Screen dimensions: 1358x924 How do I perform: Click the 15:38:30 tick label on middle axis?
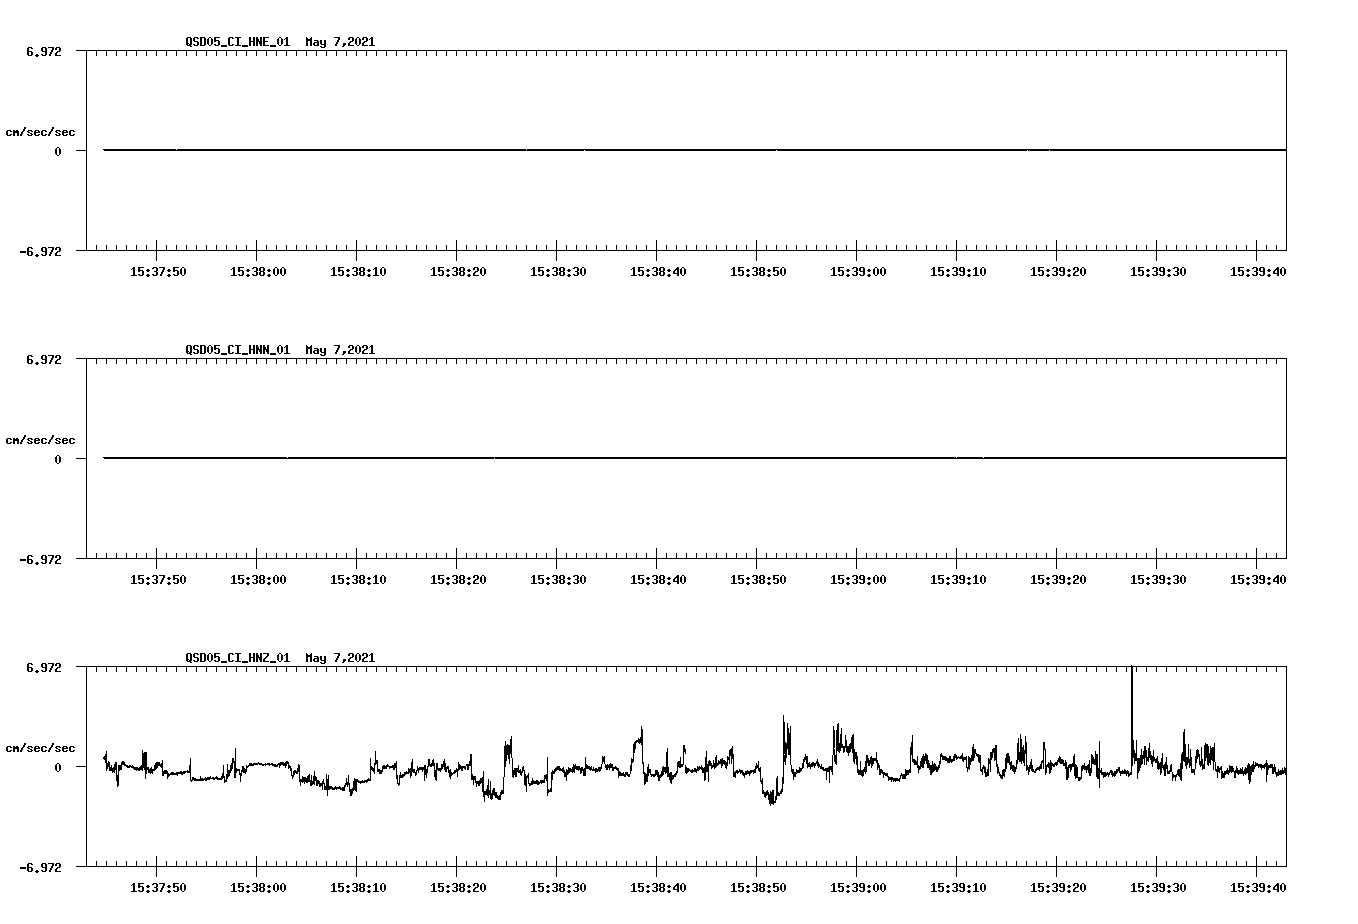point(557,577)
